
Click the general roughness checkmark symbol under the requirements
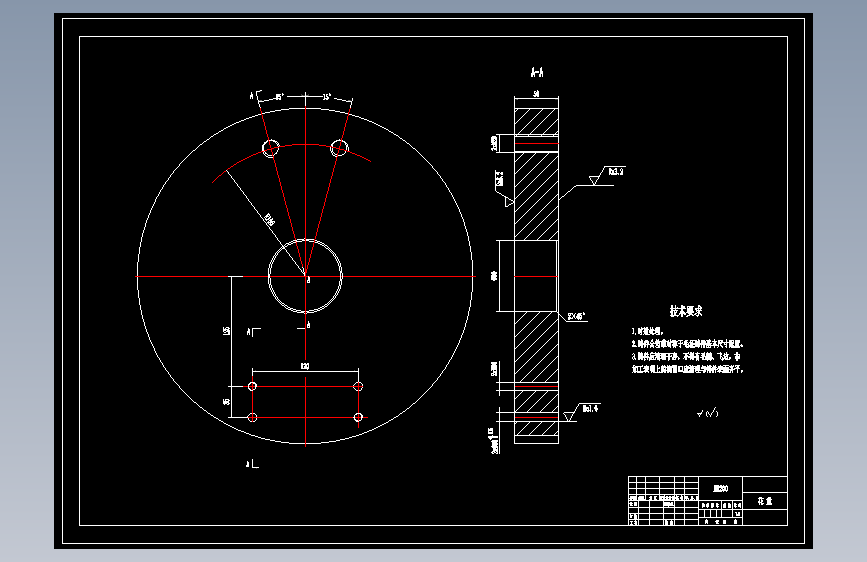708,413
